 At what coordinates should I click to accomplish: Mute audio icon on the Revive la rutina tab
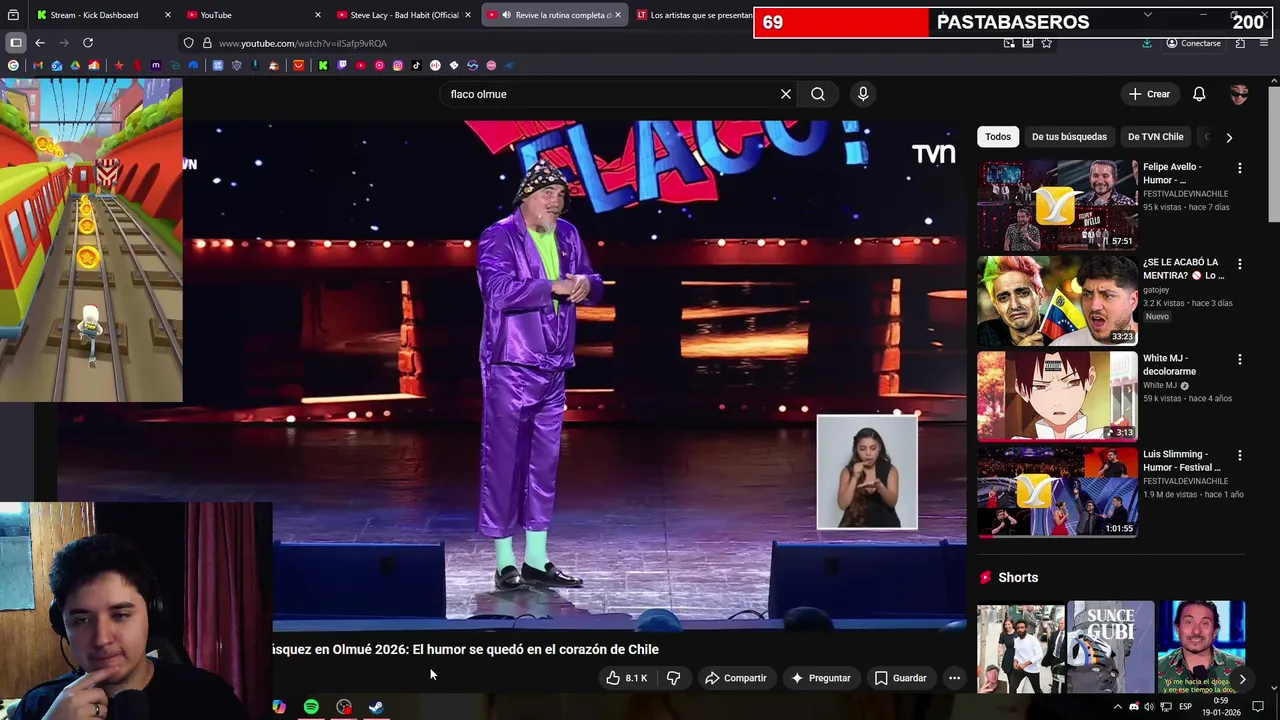coord(507,15)
